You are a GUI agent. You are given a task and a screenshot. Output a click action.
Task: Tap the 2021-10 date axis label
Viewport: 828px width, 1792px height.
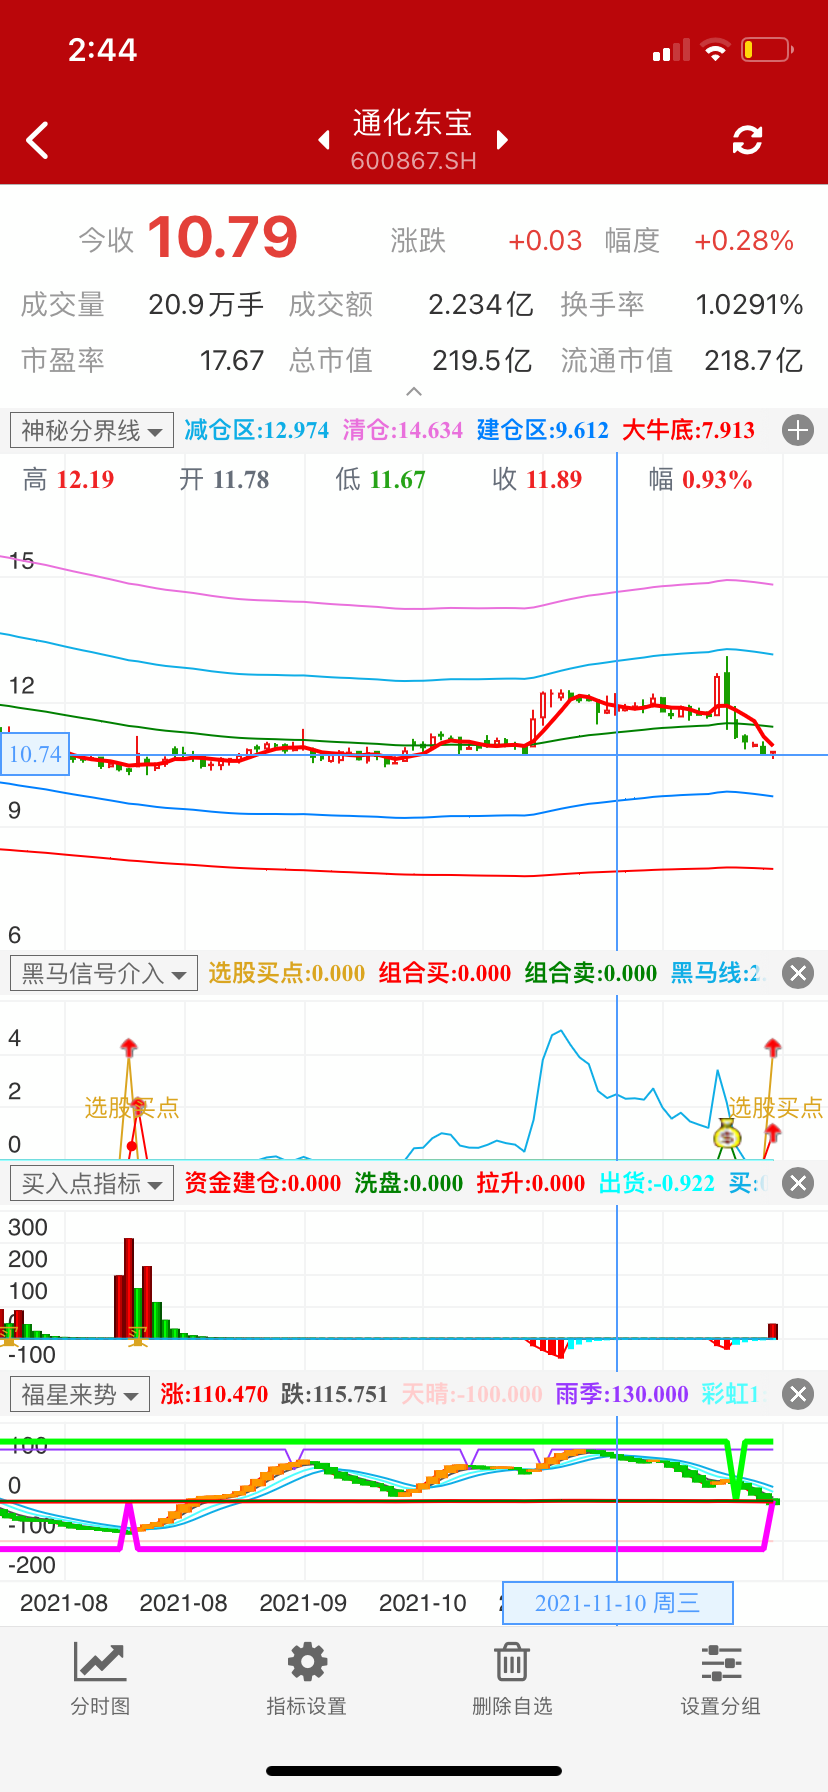coord(423,1603)
